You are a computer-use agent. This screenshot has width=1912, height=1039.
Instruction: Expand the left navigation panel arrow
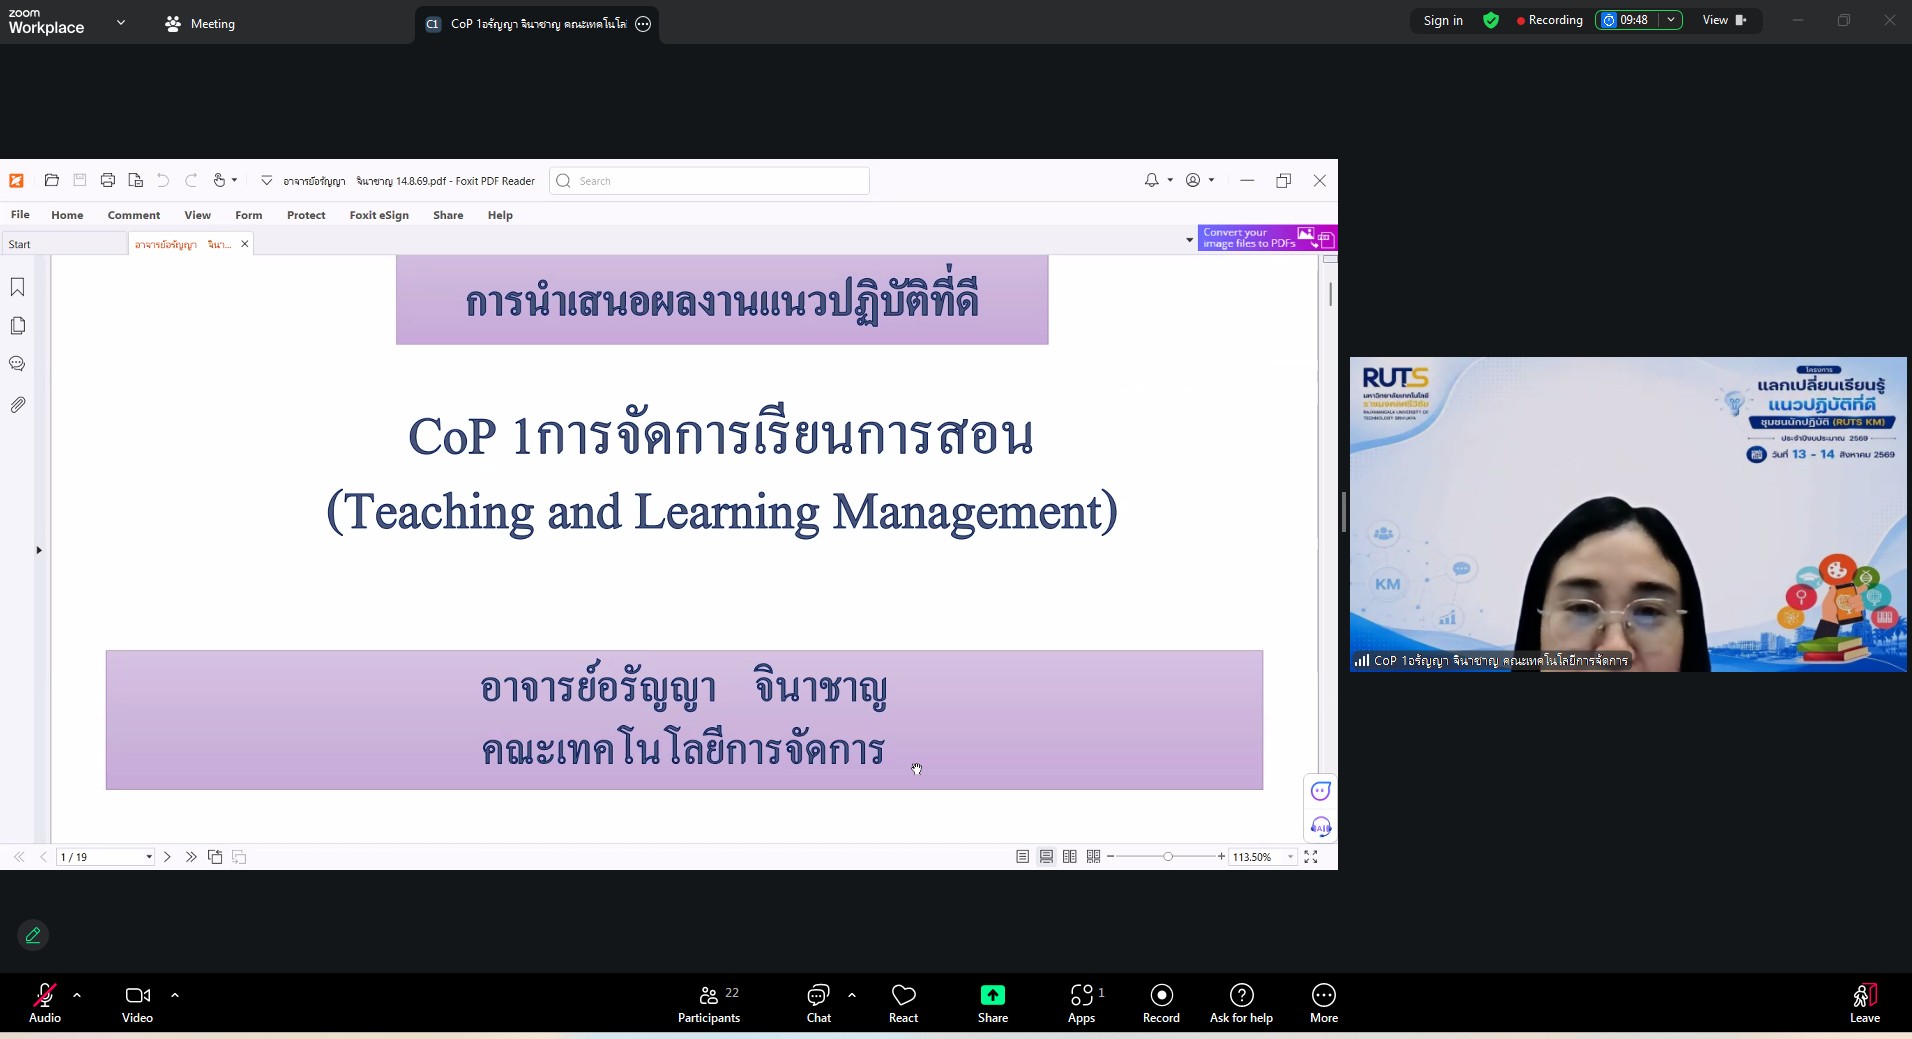click(39, 550)
